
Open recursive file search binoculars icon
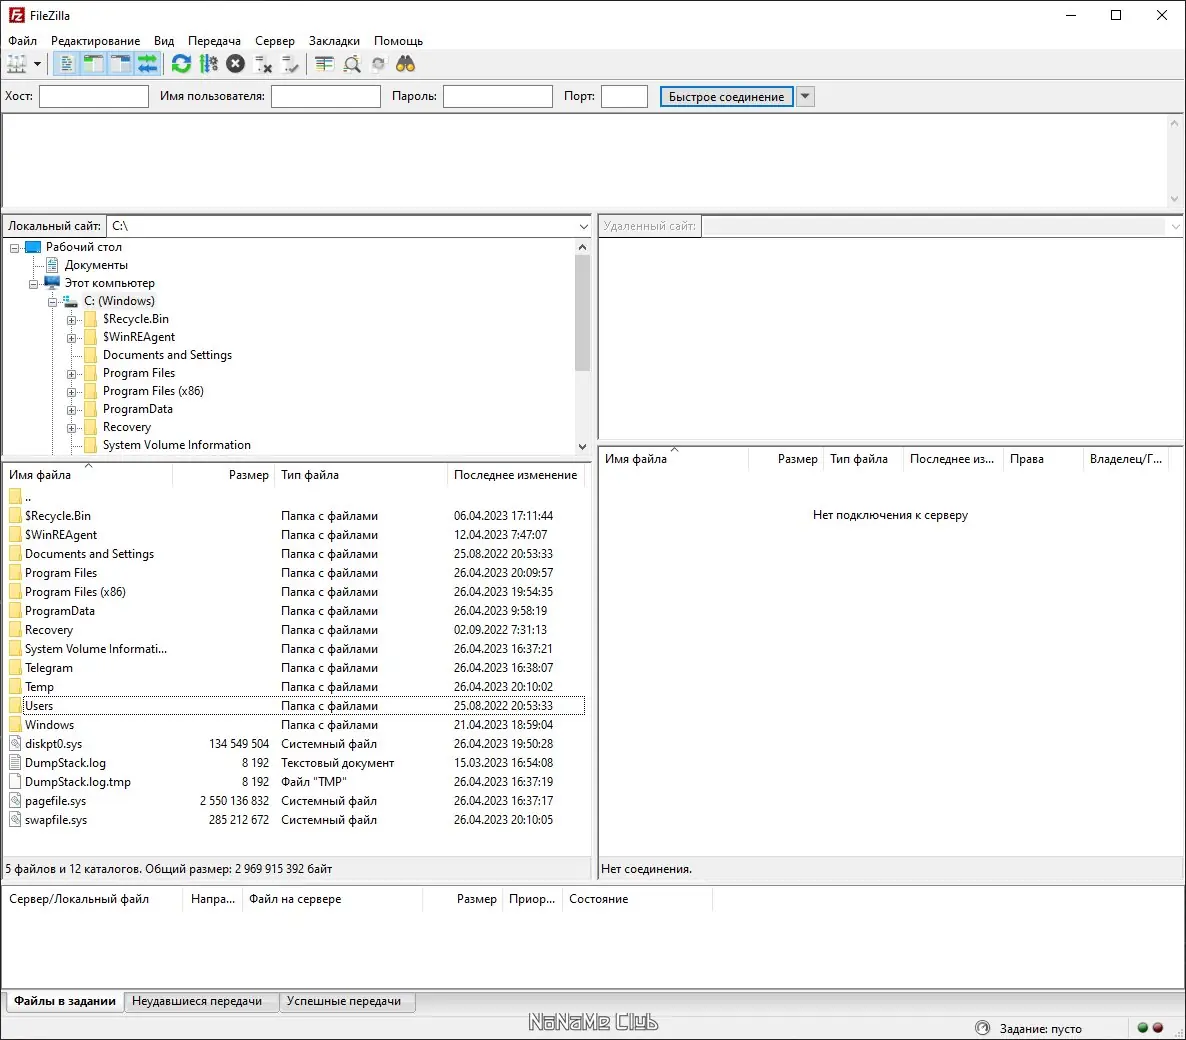[405, 64]
